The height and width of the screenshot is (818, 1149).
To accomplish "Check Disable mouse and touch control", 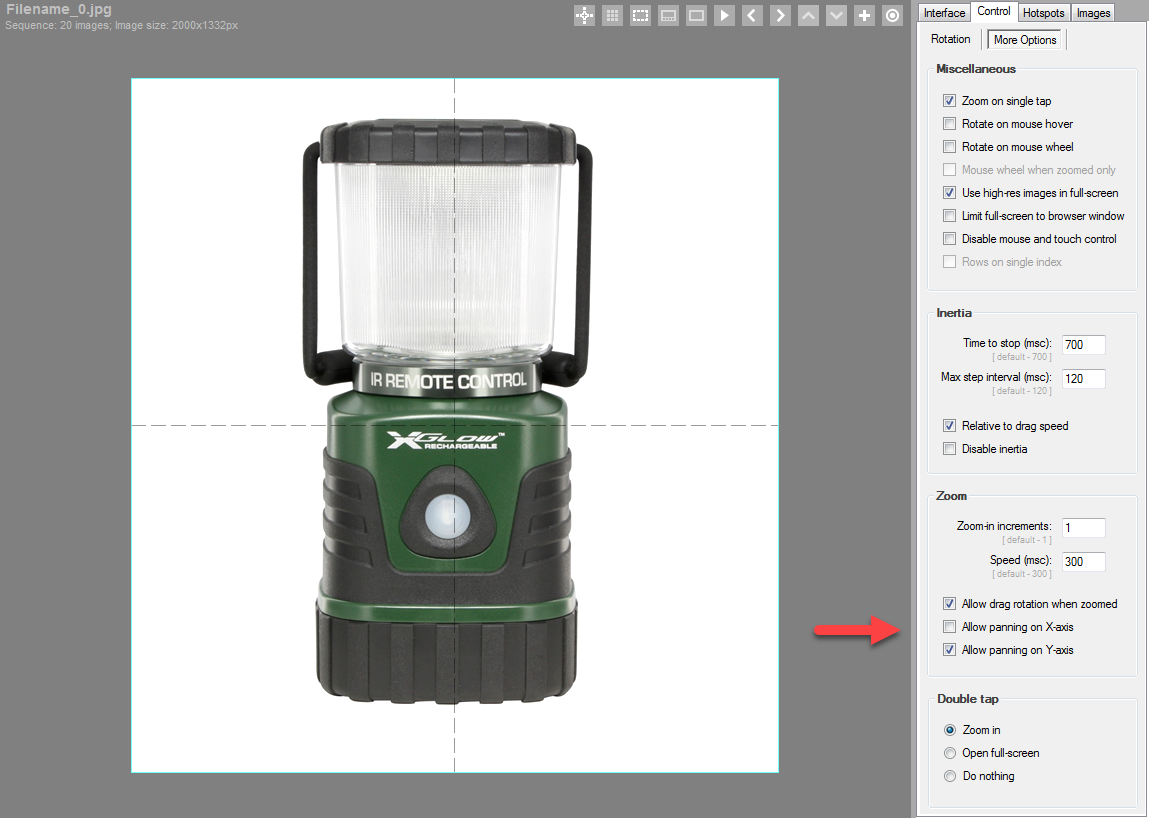I will pyautogui.click(x=950, y=238).
